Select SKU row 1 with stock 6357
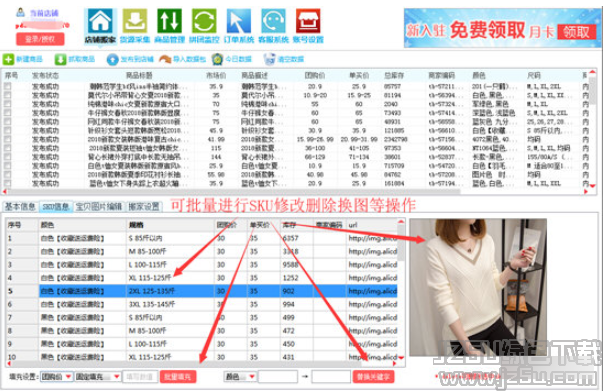This screenshot has height=391, width=603. [x=202, y=238]
